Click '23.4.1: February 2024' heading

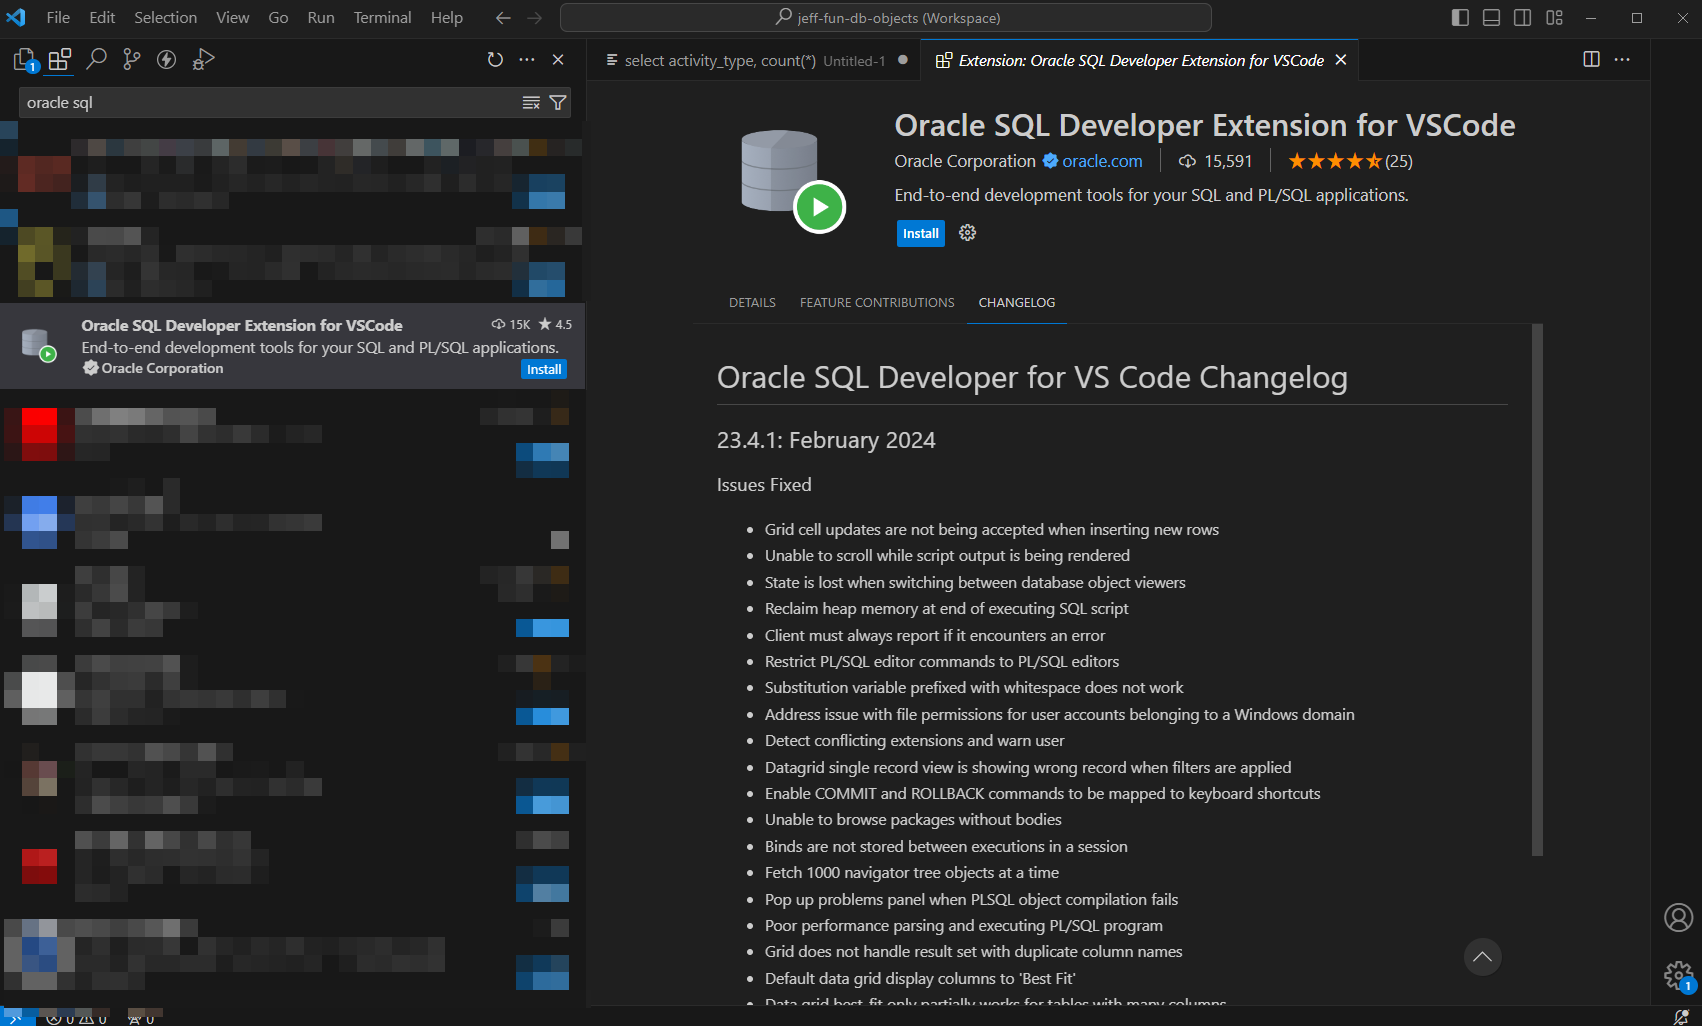pyautogui.click(x=826, y=440)
